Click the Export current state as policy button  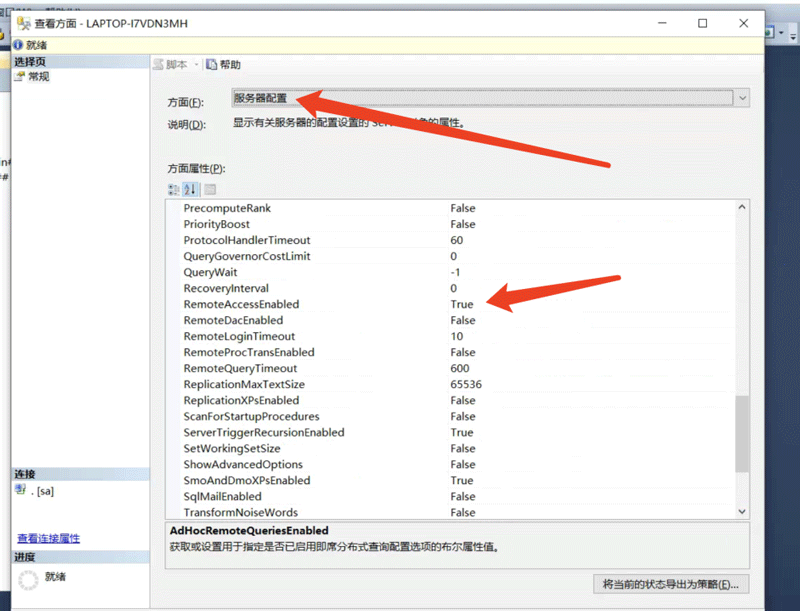(x=671, y=584)
